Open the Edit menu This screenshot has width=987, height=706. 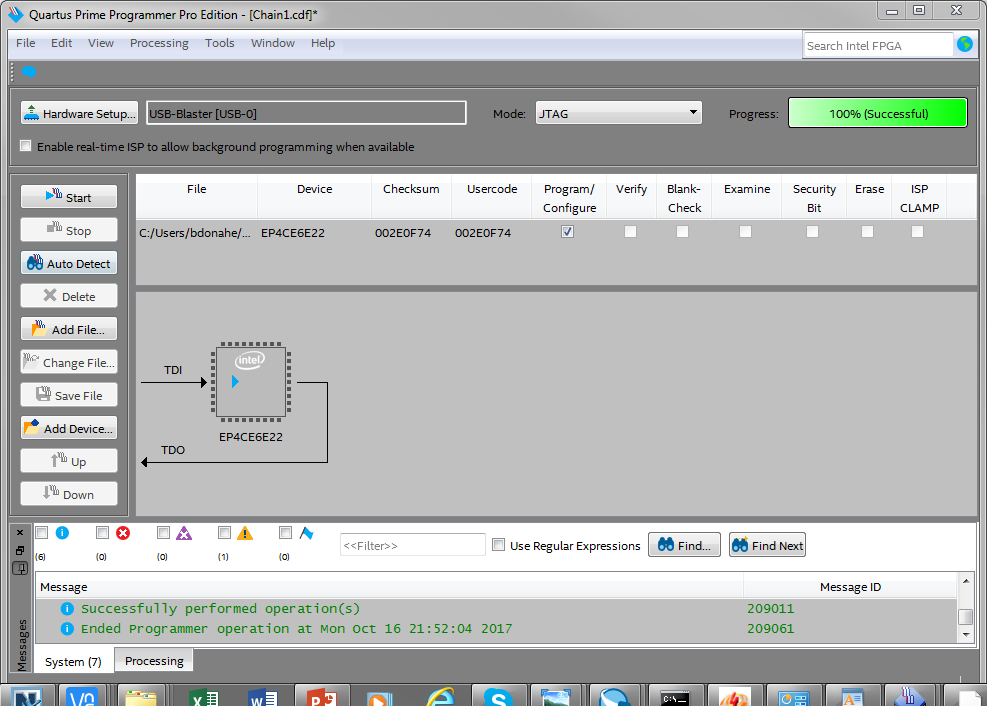coord(62,43)
